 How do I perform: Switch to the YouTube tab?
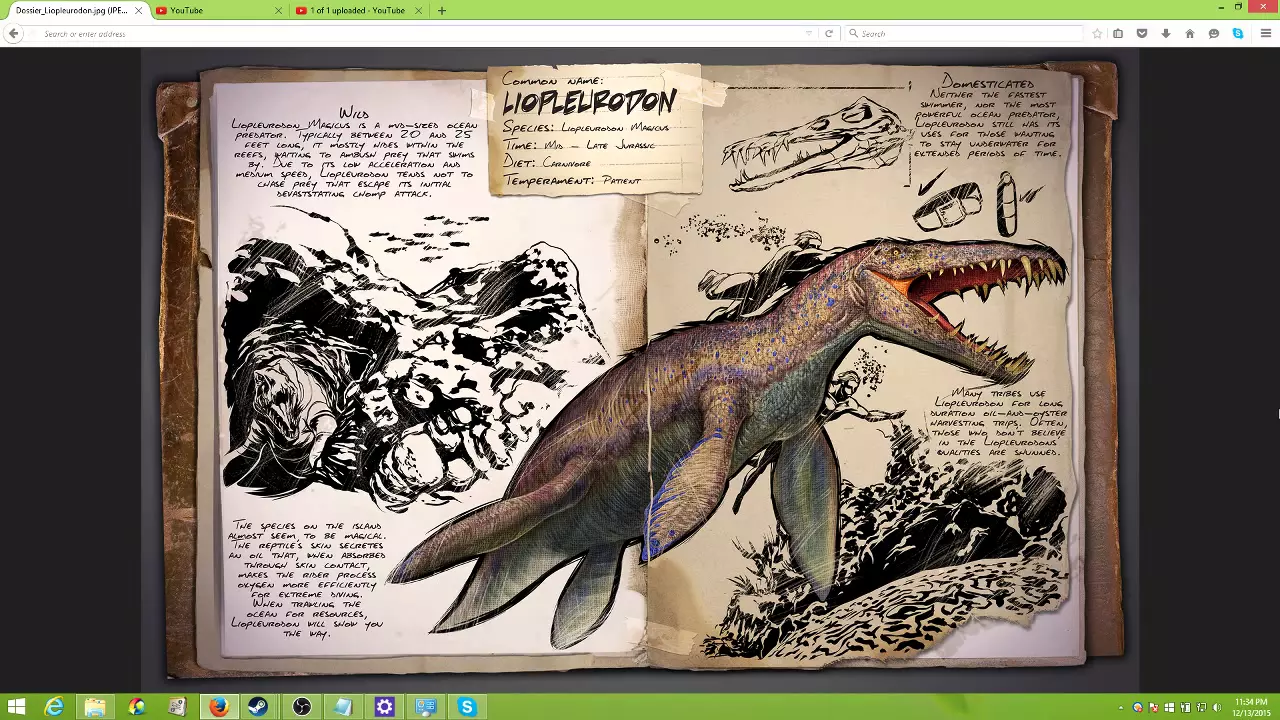coord(218,10)
